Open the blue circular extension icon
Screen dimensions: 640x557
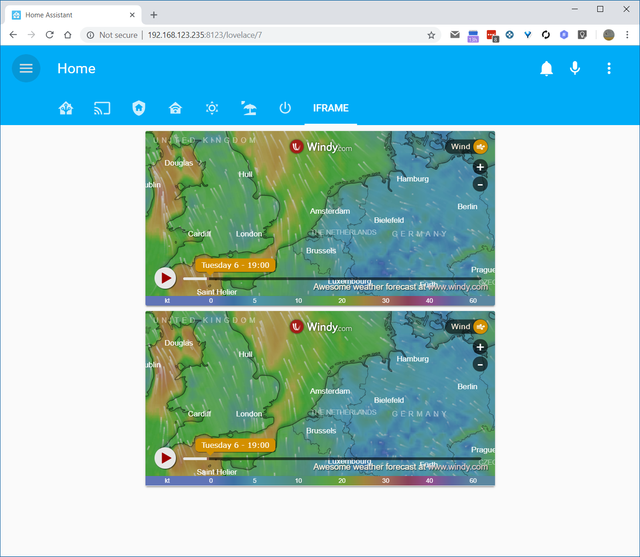pos(509,35)
